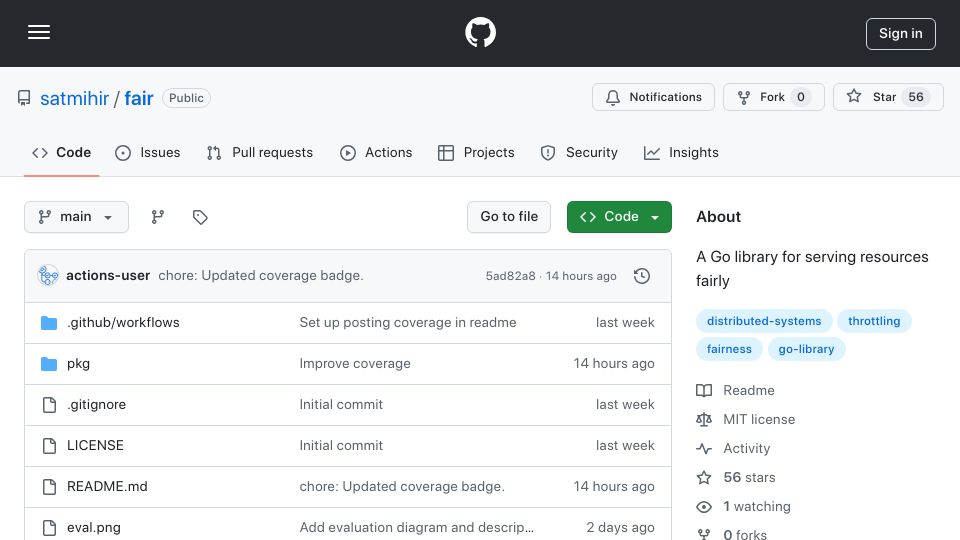Click the Readme book icon
The width and height of the screenshot is (960, 540).
(x=704, y=391)
